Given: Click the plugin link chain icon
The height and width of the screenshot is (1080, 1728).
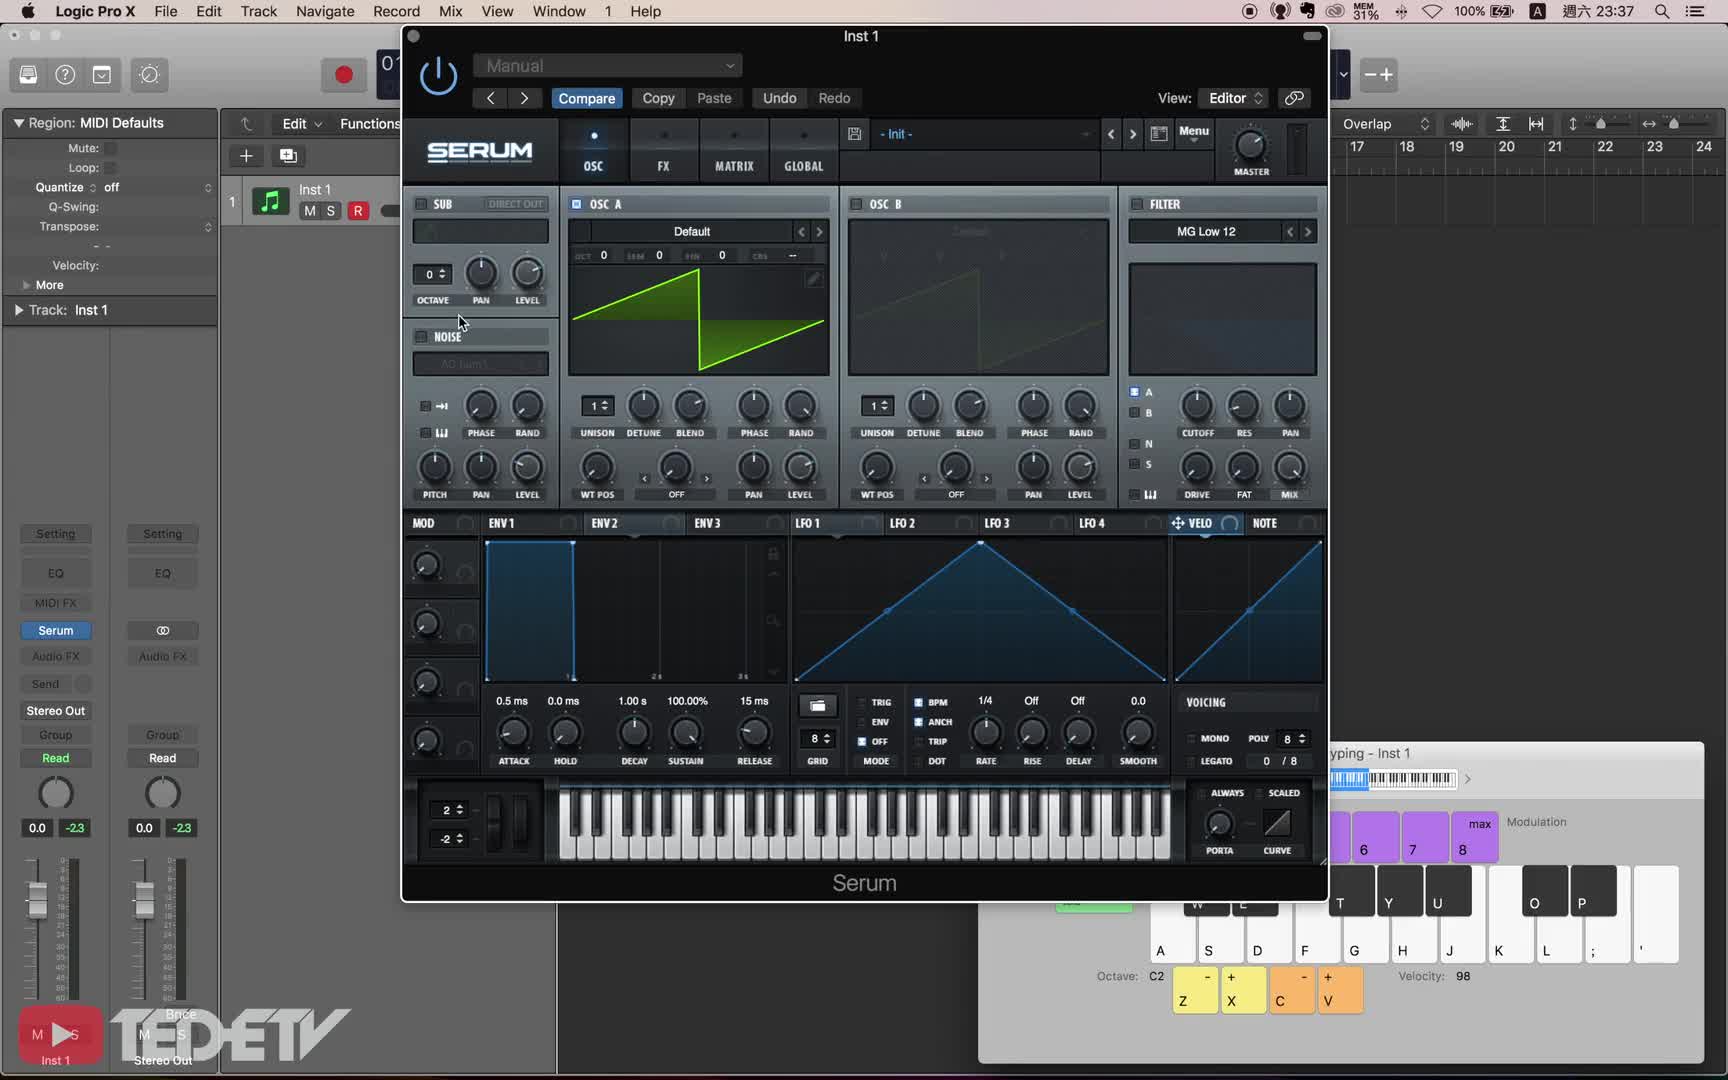Looking at the screenshot, I should [x=1294, y=98].
